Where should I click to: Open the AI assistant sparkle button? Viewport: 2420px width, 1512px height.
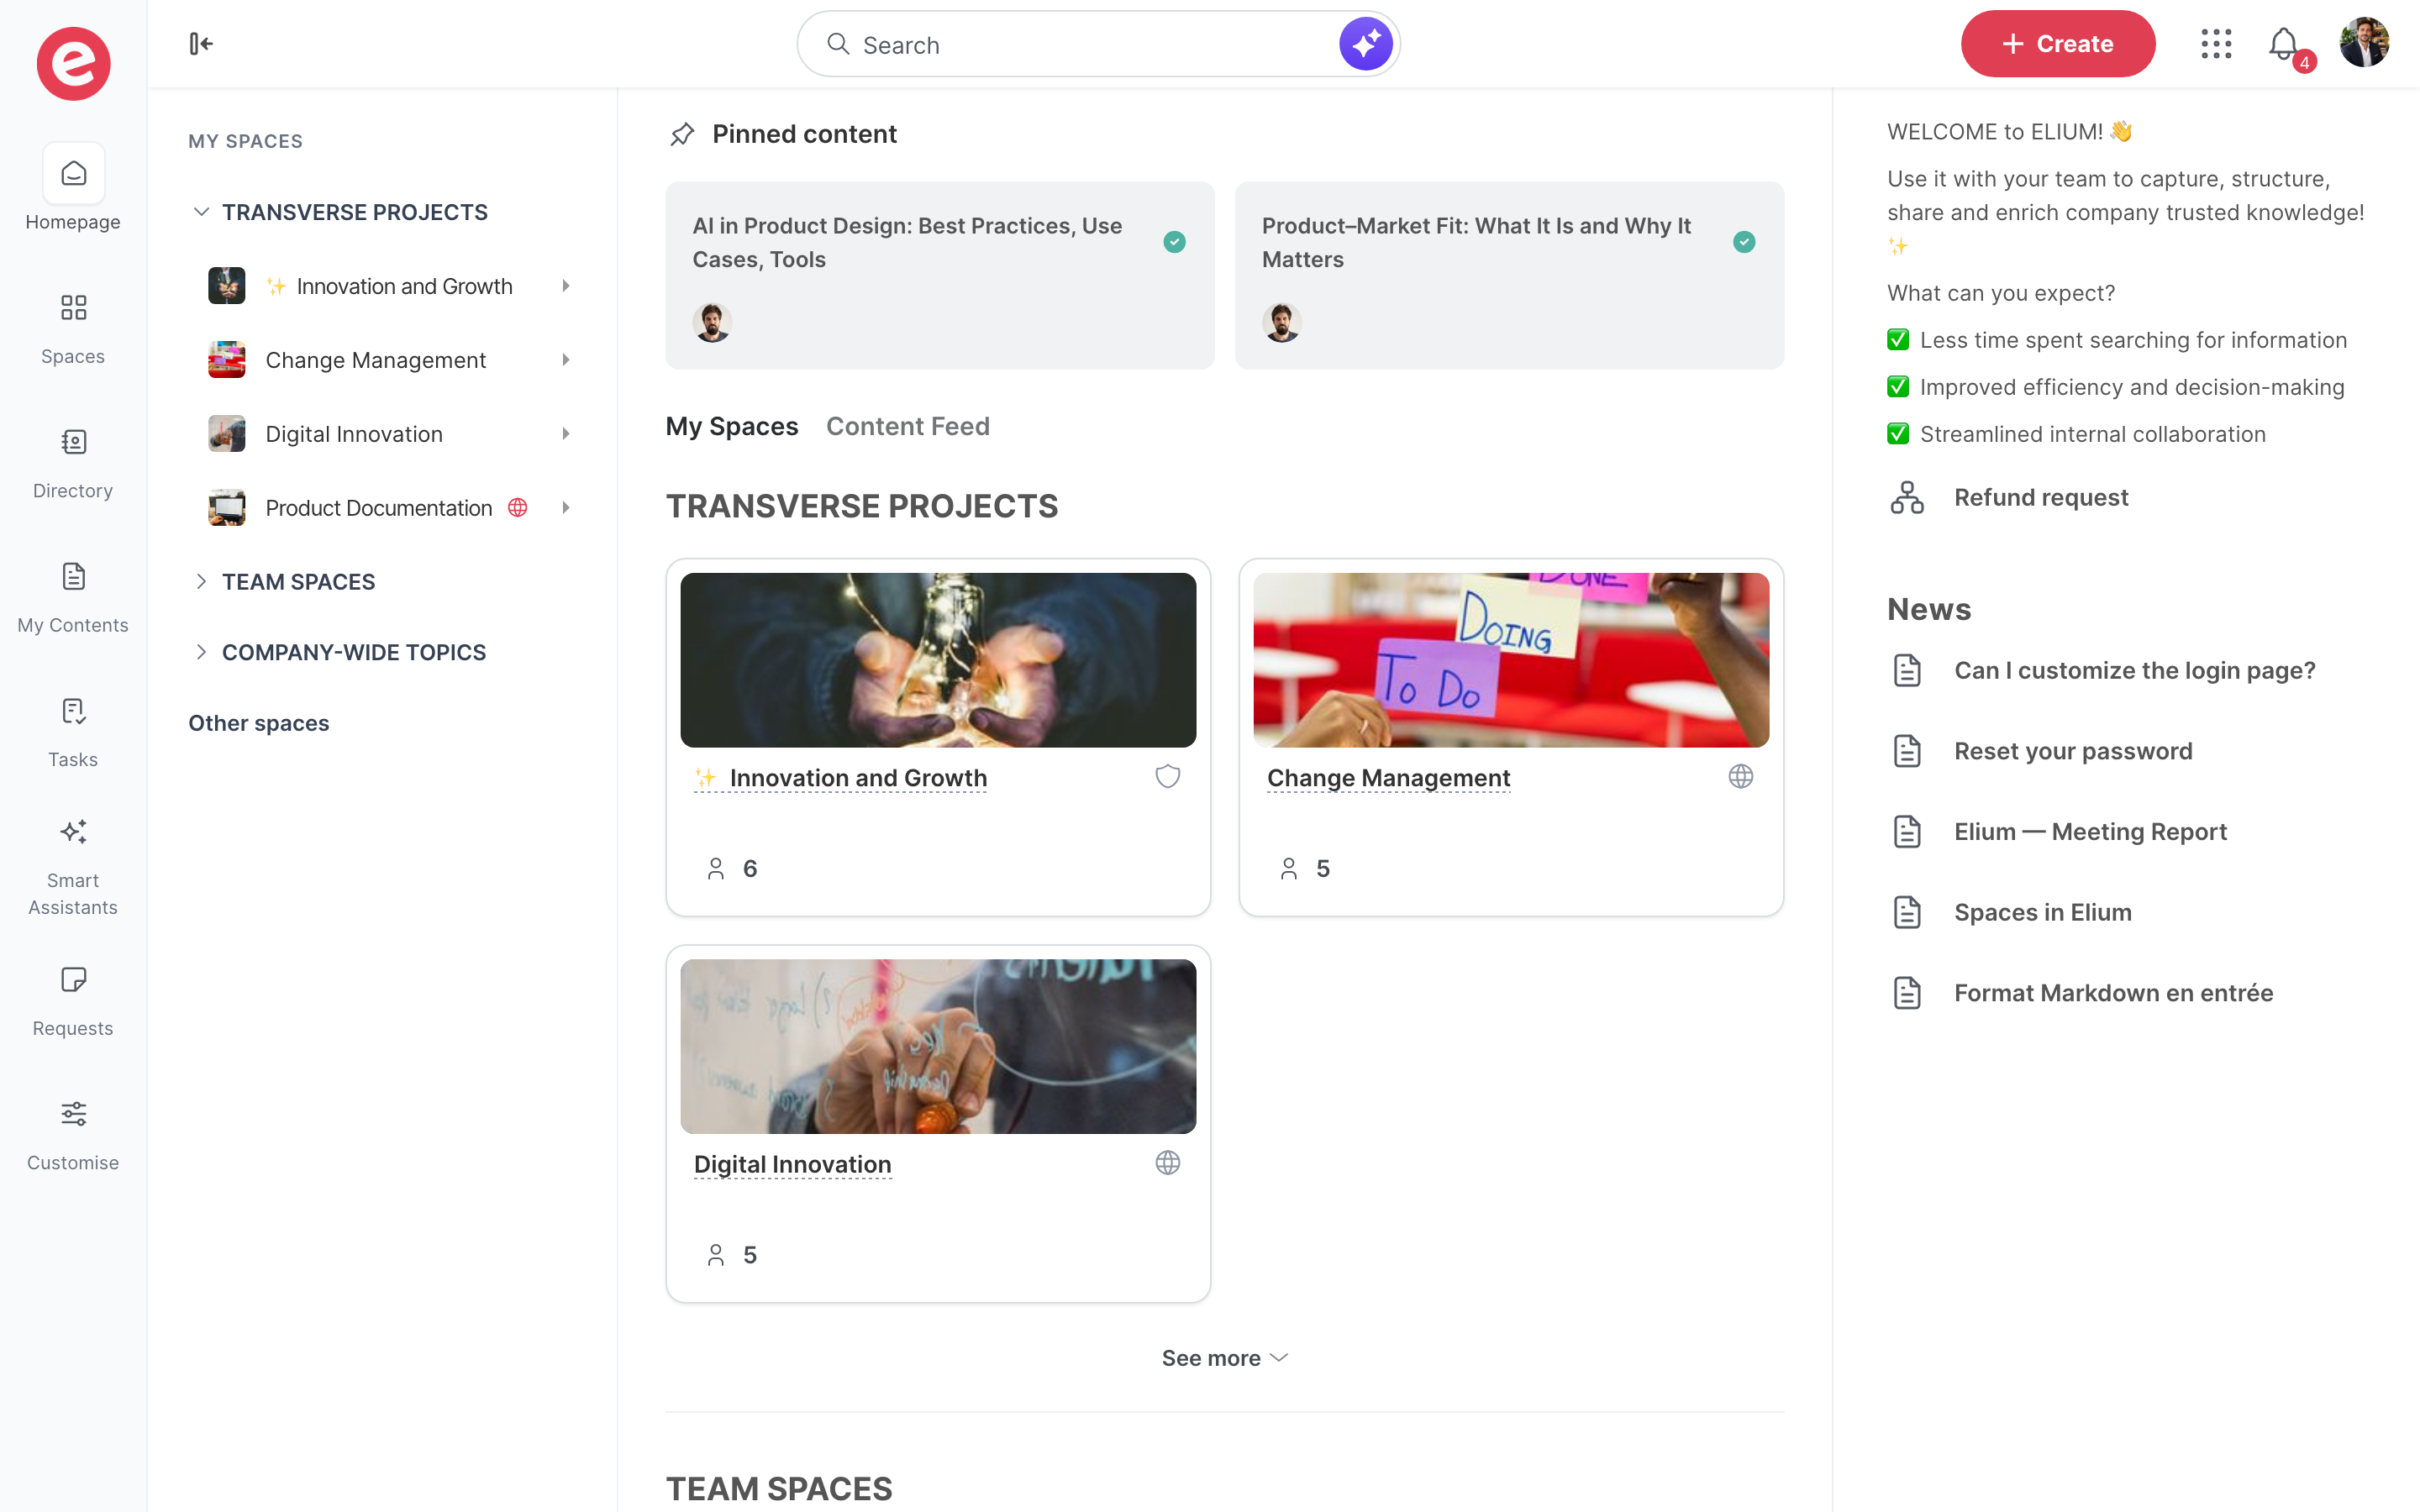tap(1366, 44)
